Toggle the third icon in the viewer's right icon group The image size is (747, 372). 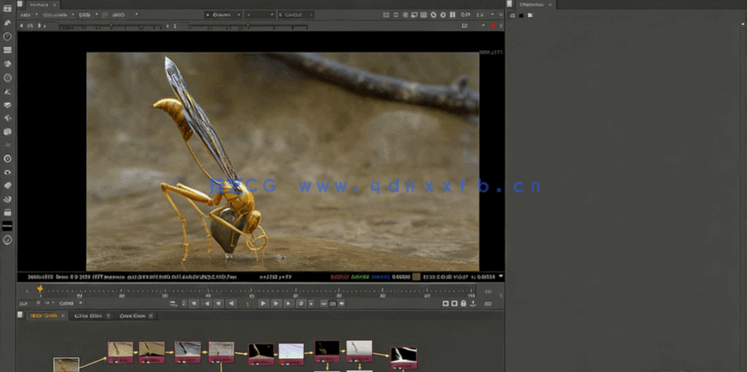405,15
